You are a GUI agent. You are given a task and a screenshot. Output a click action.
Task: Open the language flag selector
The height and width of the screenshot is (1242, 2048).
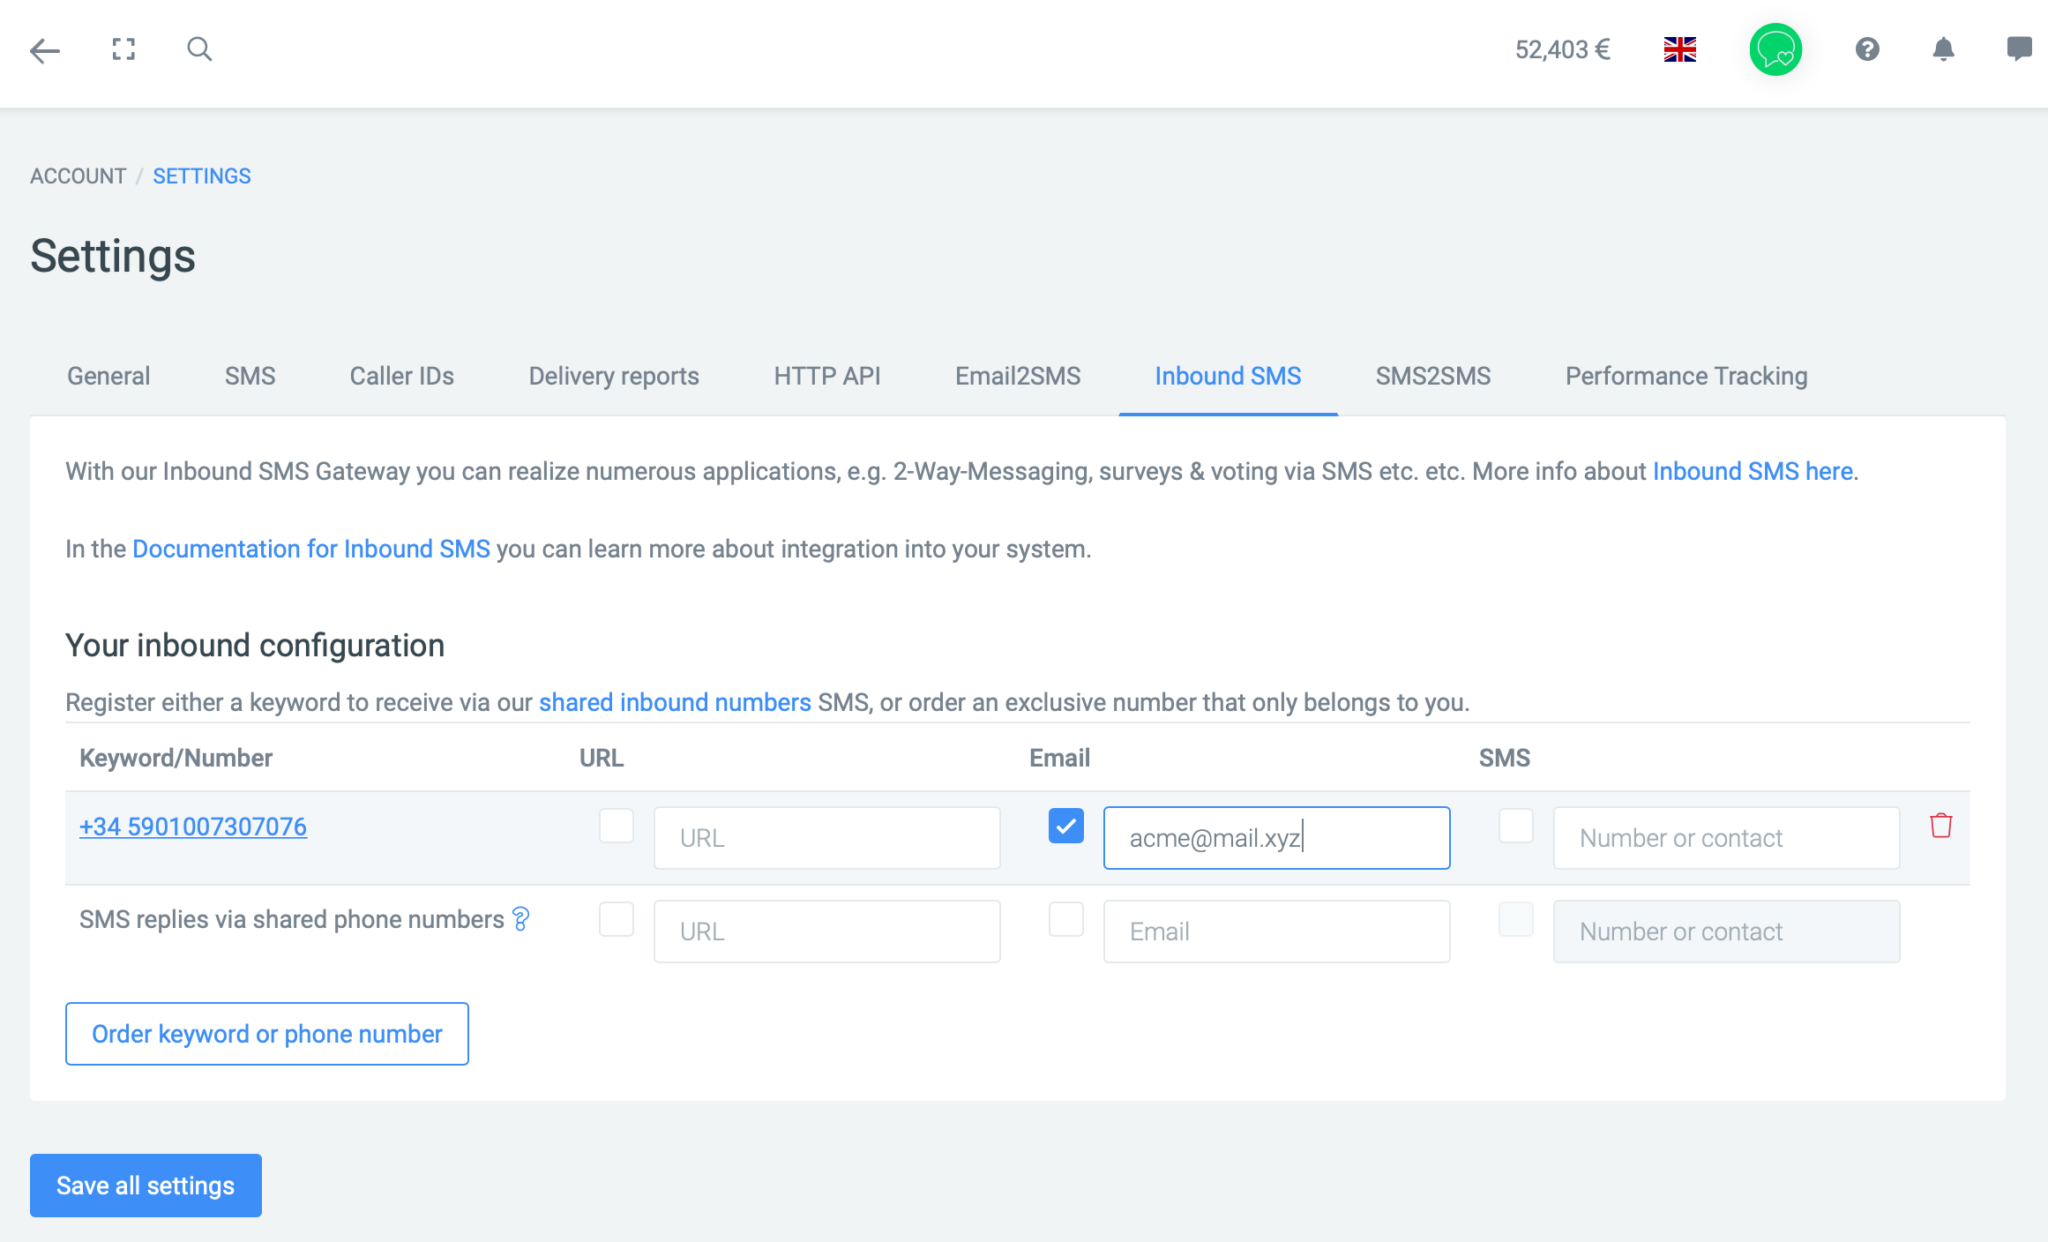pos(1680,49)
